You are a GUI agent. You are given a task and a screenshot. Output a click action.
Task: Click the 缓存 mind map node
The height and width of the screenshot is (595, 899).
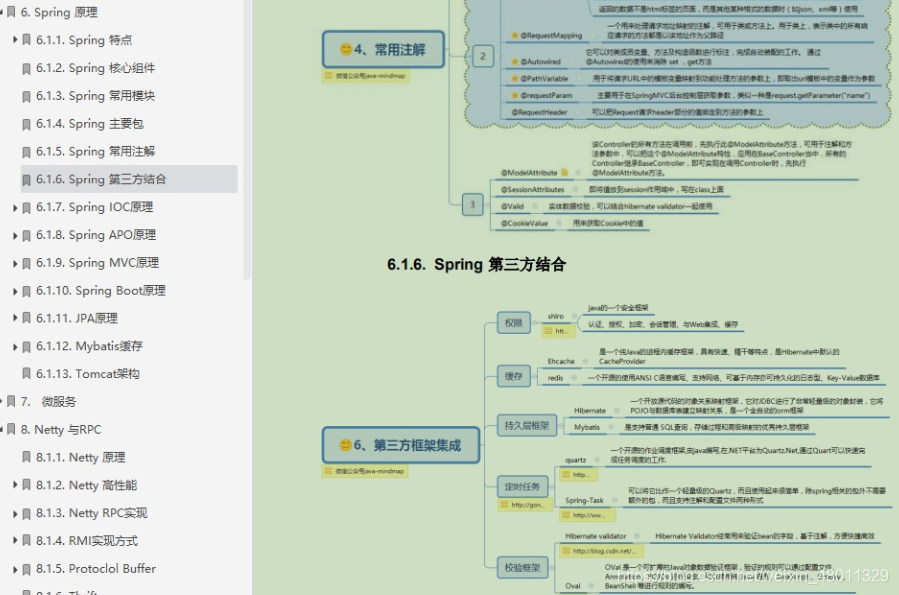[x=513, y=376]
